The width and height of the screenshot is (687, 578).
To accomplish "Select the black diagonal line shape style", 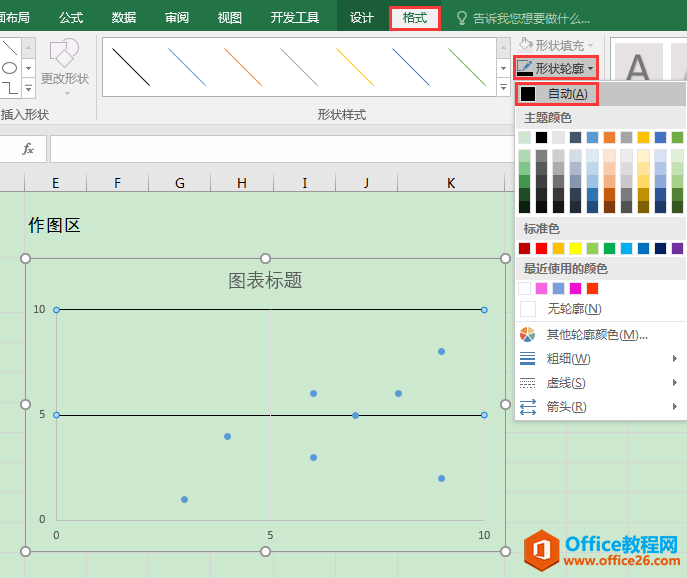I will [x=131, y=67].
